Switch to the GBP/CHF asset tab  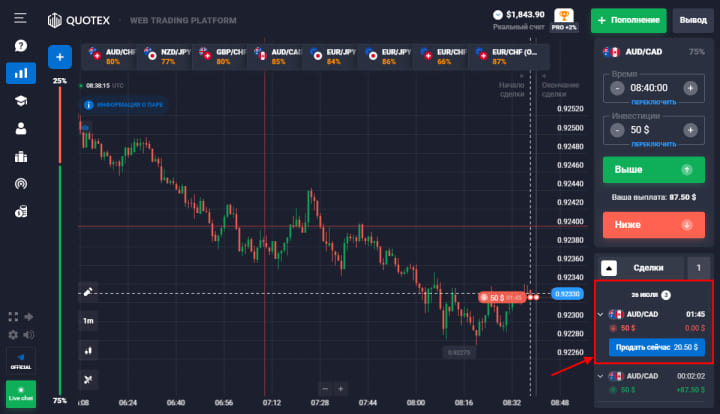[217, 56]
